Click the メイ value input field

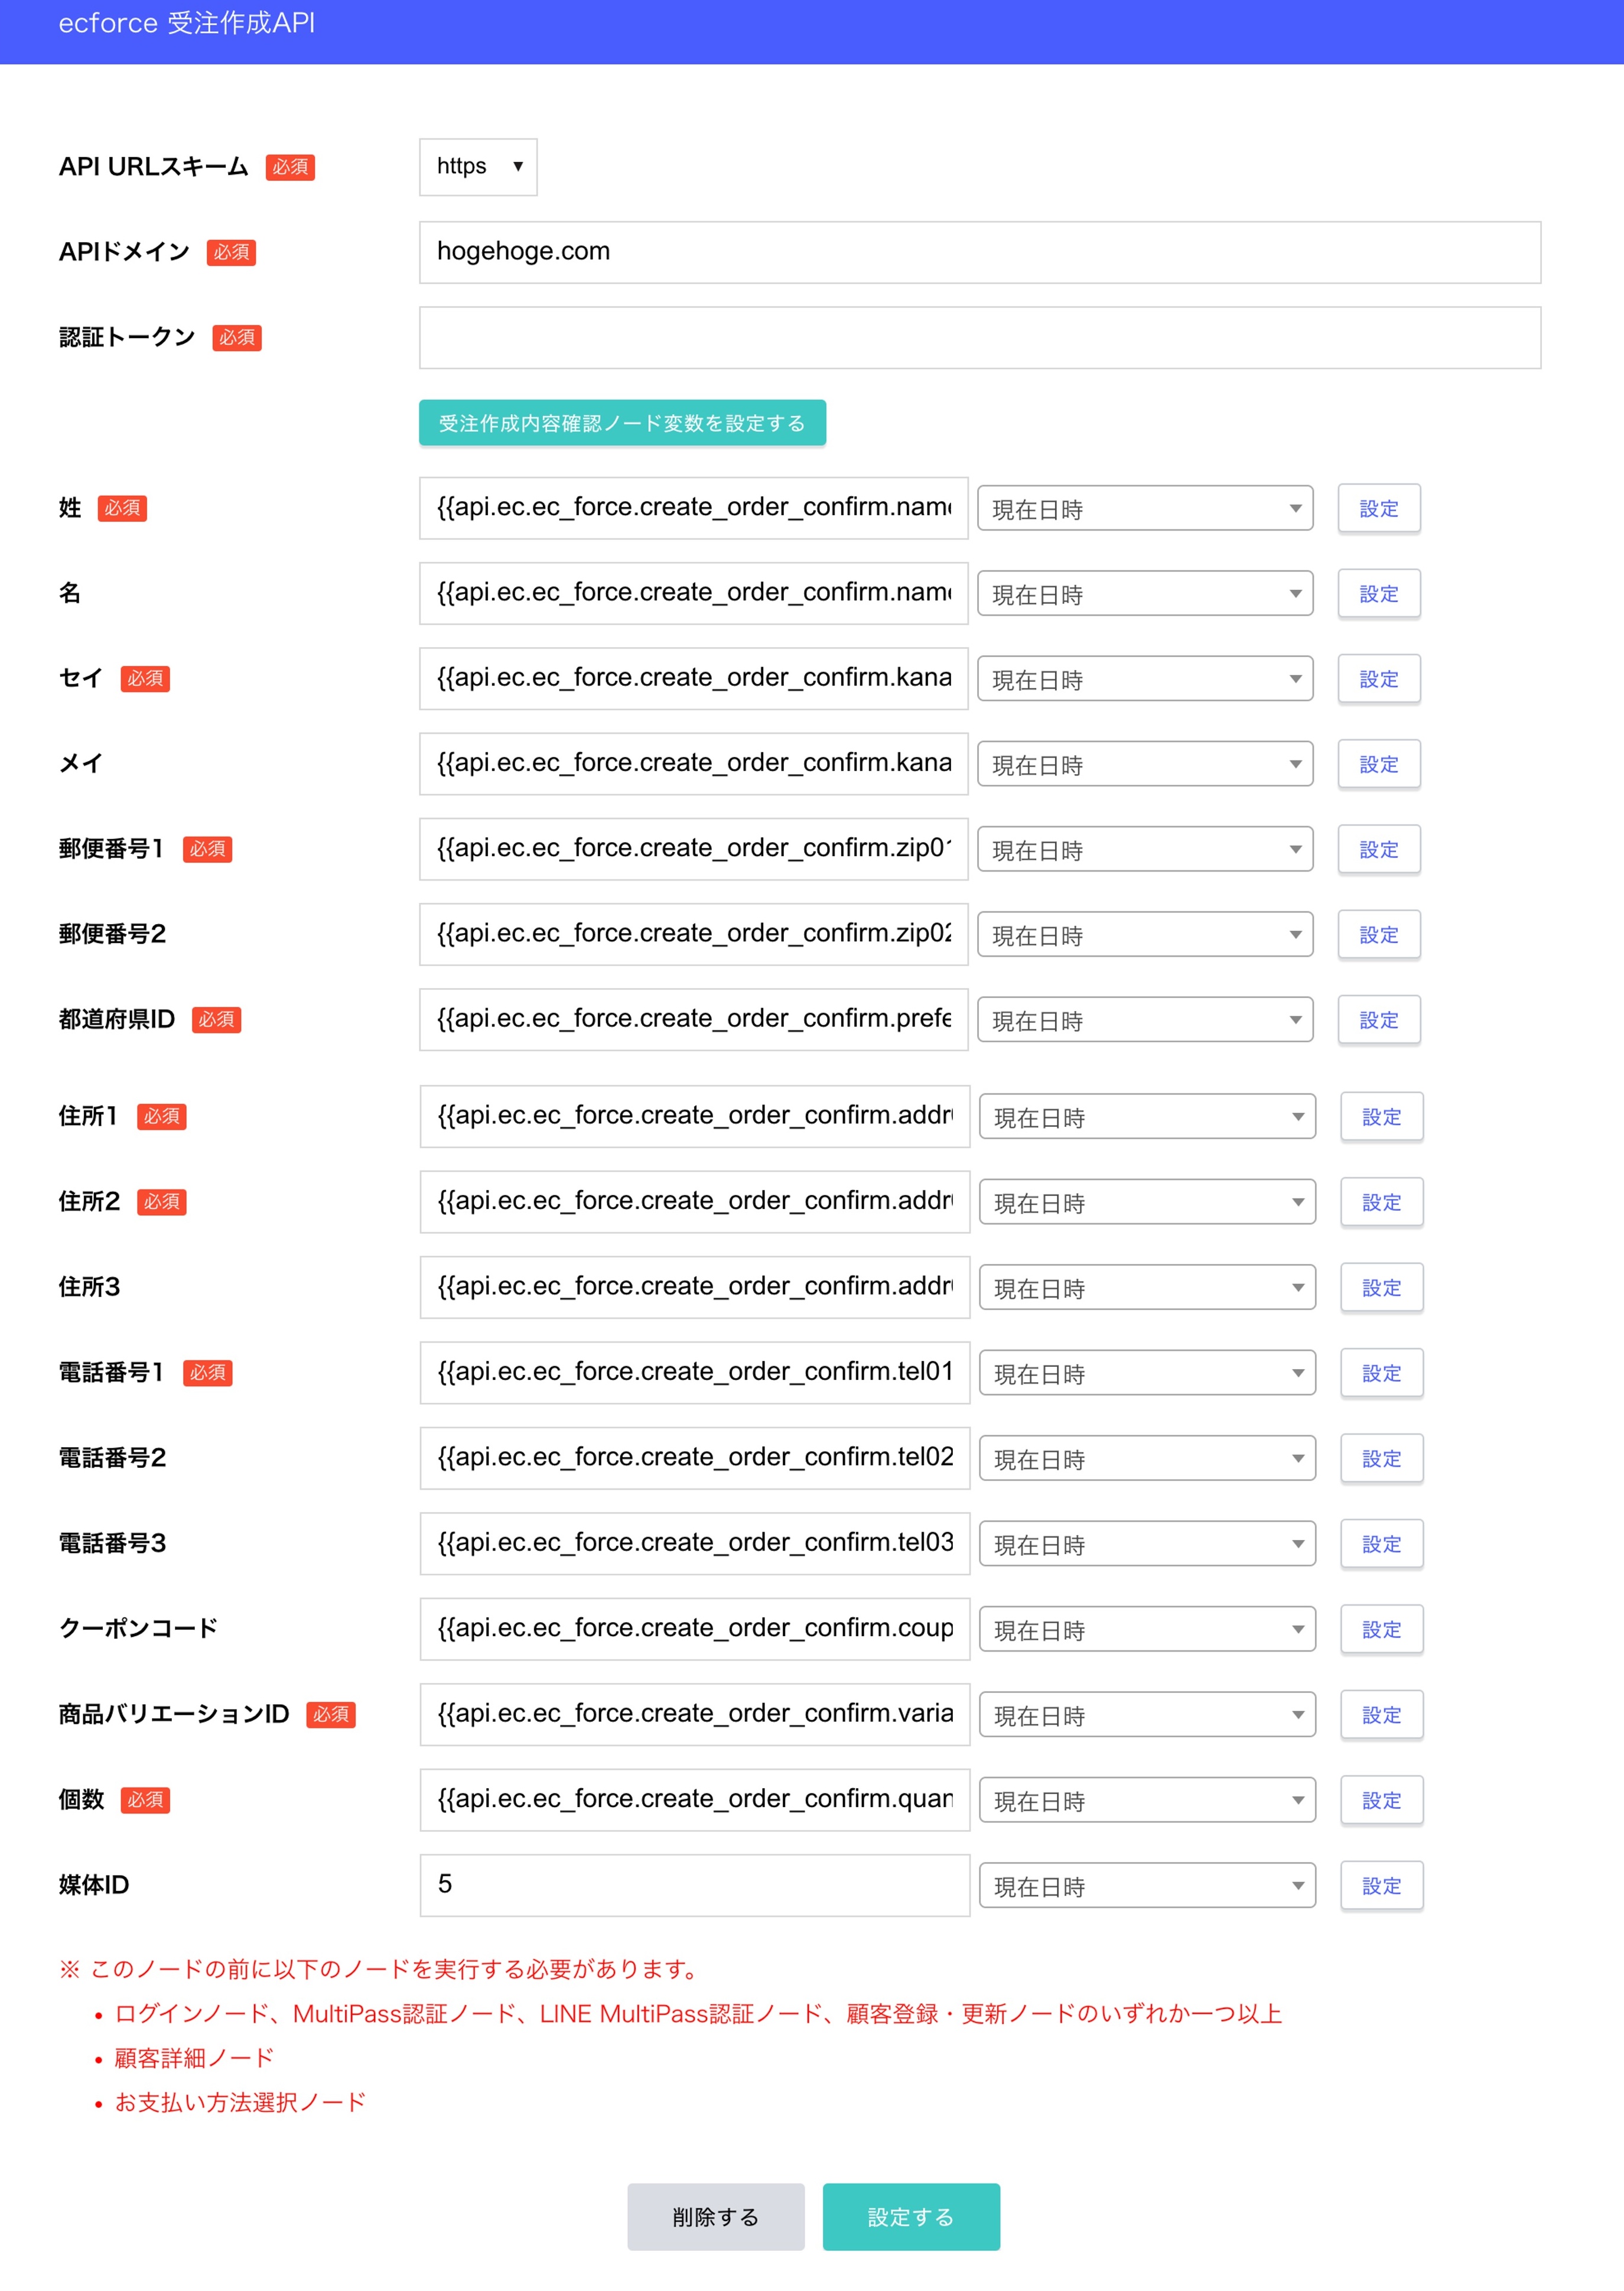click(x=694, y=763)
